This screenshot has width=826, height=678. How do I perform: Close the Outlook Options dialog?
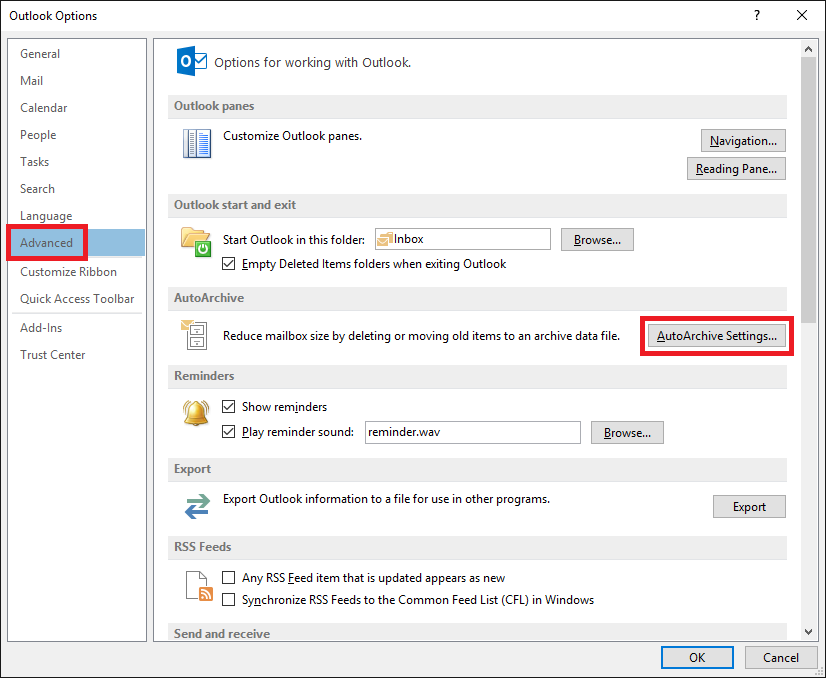click(x=802, y=15)
